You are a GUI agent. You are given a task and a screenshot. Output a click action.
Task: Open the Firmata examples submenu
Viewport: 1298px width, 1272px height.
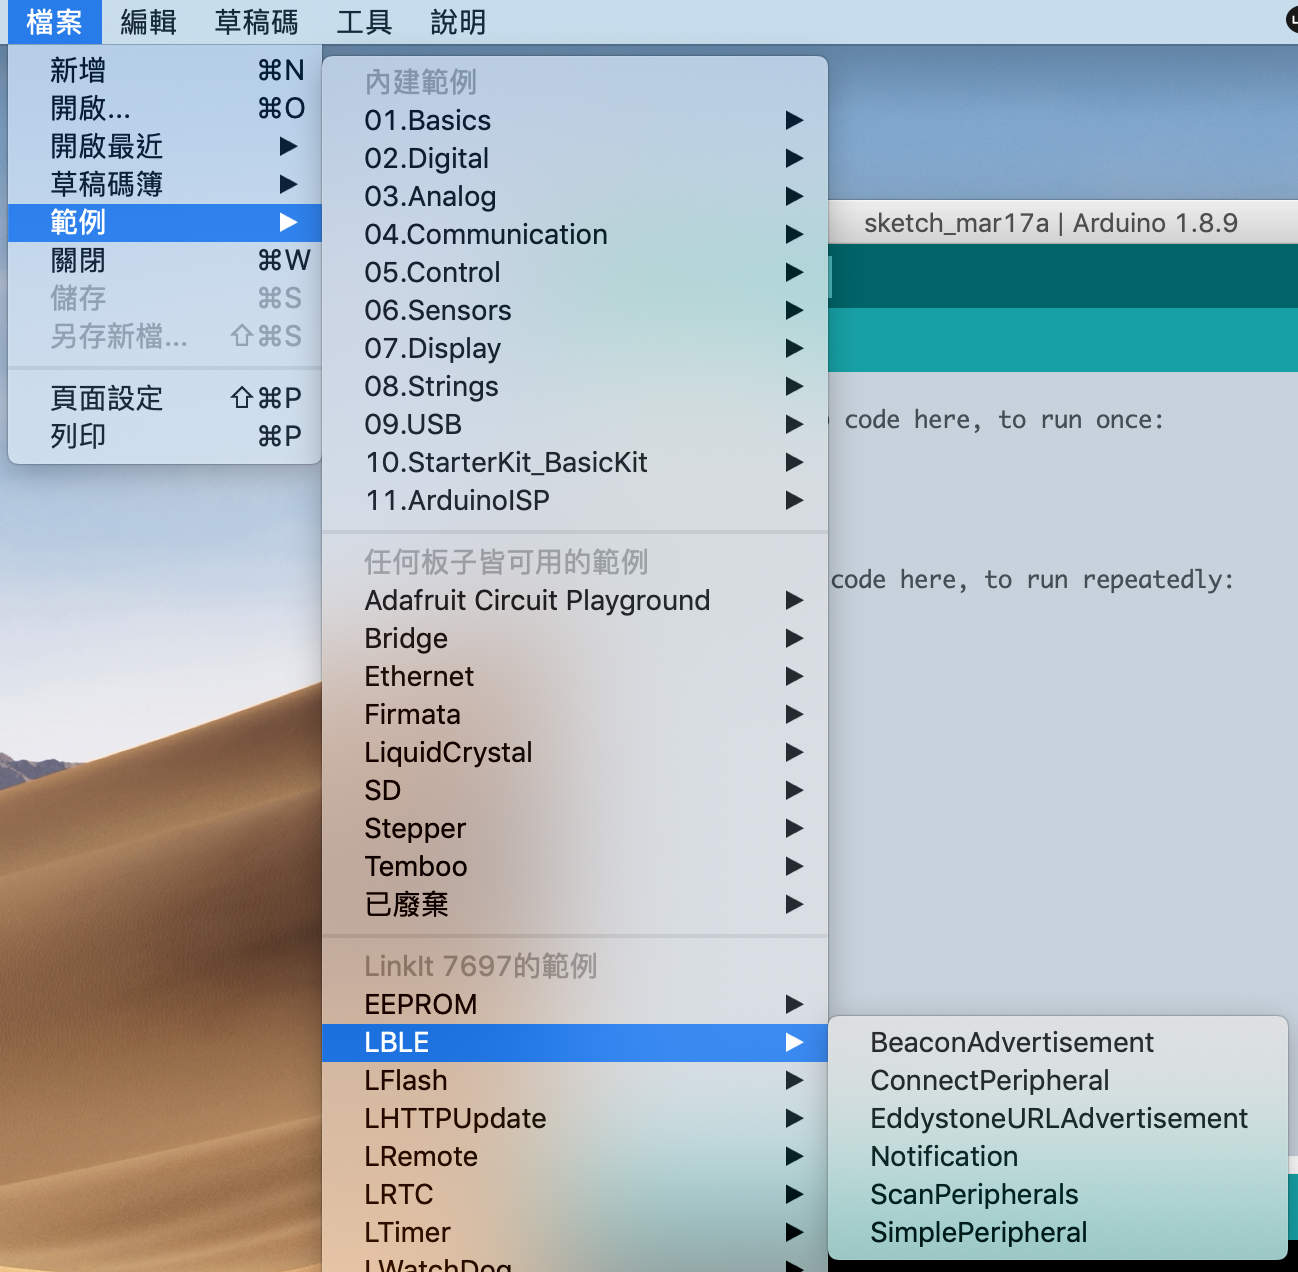(575, 714)
